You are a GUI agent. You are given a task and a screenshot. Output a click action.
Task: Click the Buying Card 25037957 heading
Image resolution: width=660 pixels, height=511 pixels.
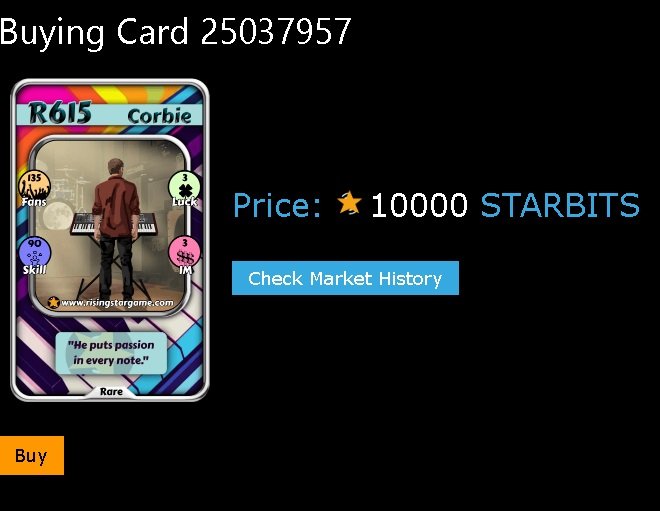point(175,32)
